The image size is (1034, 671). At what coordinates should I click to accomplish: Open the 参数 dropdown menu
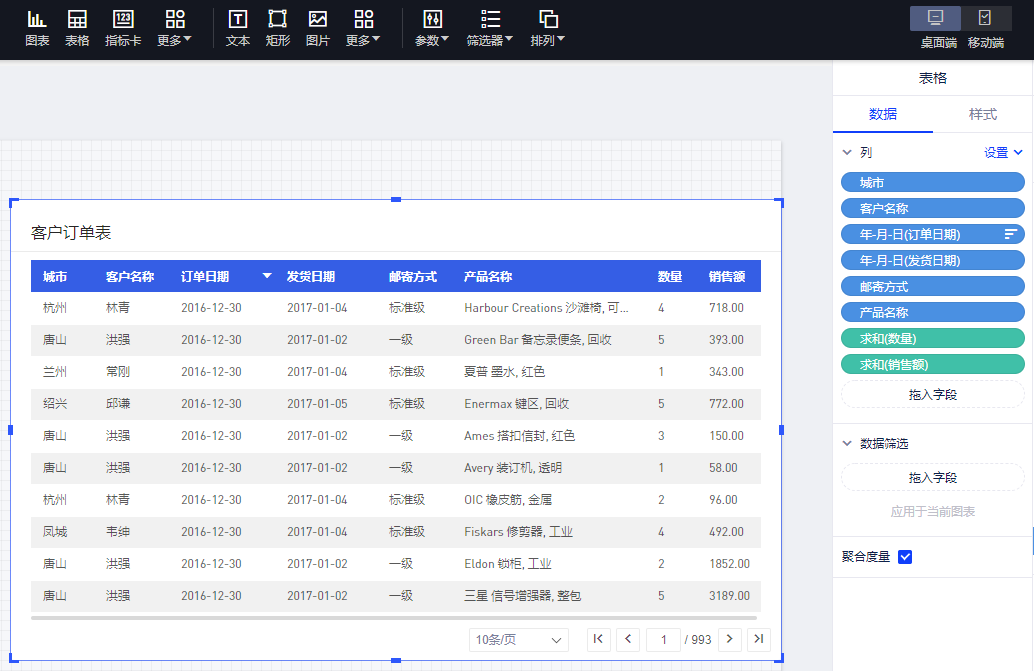click(x=432, y=28)
